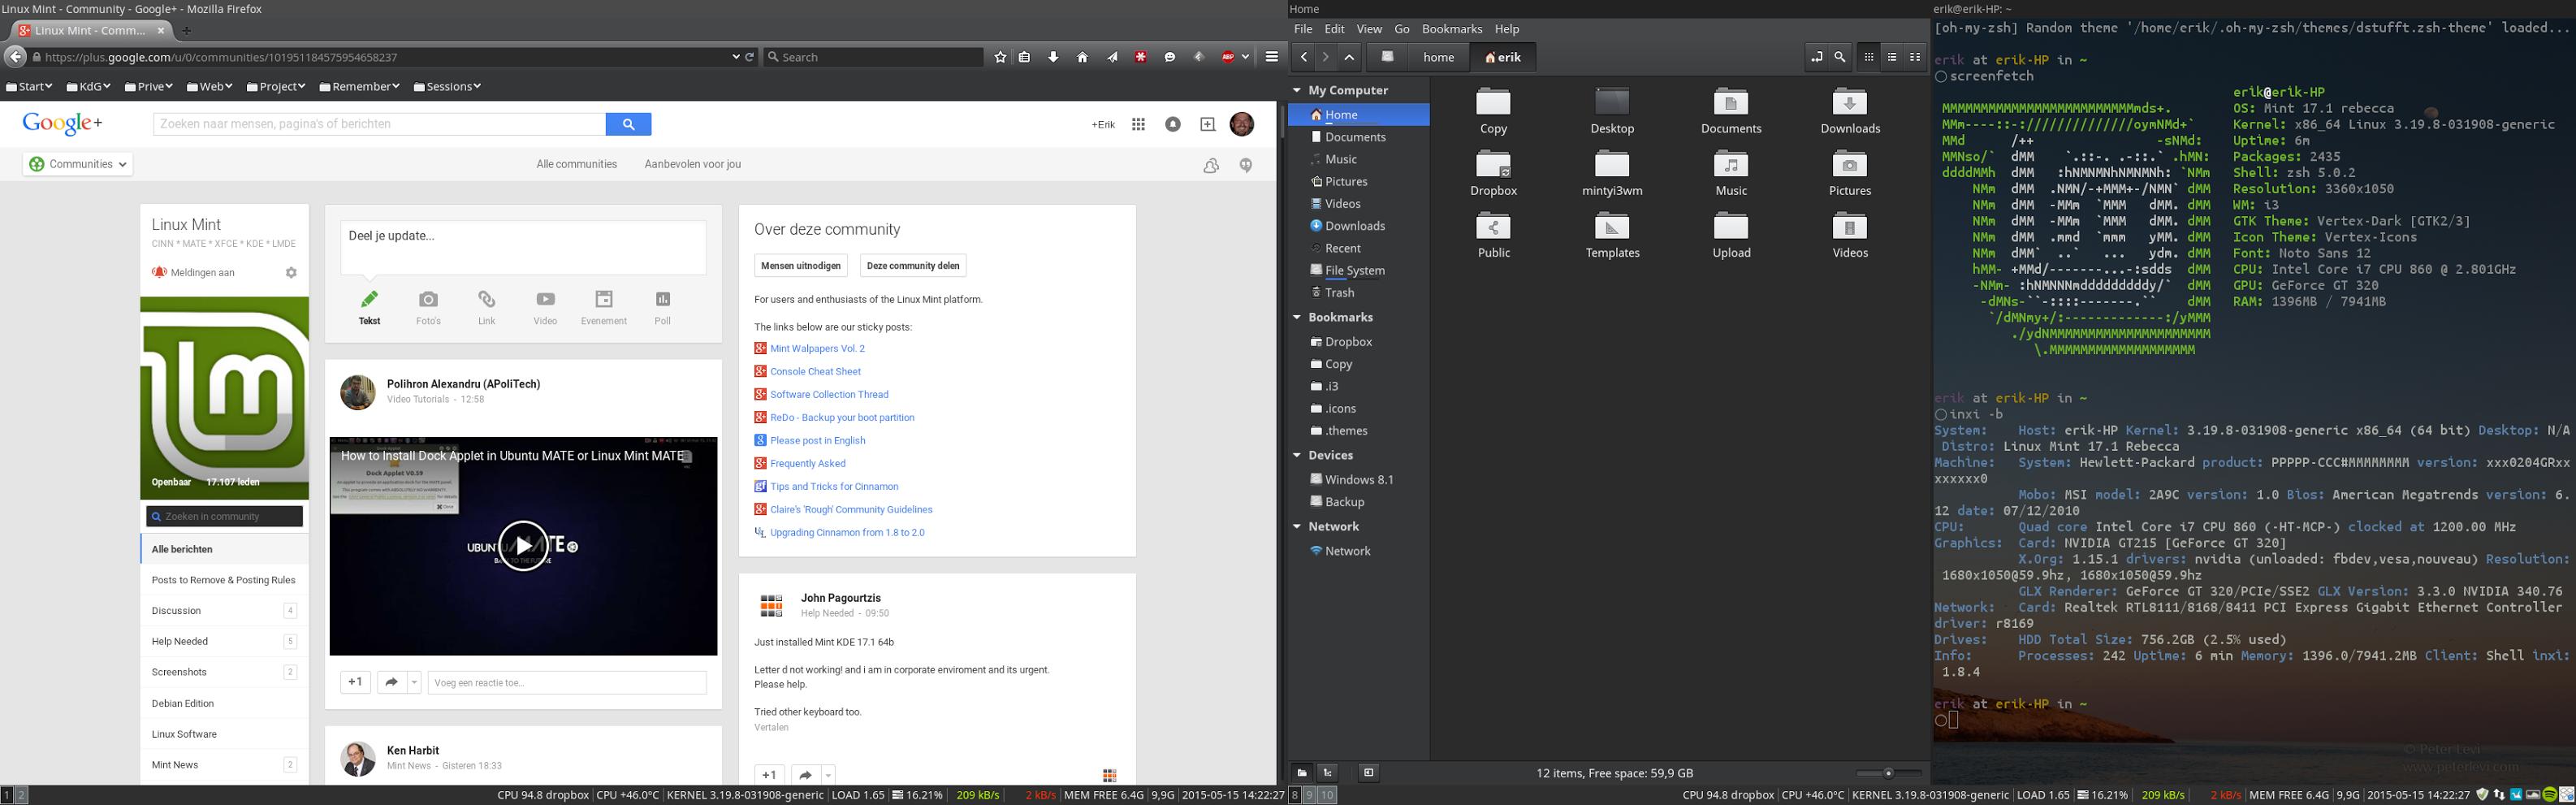Reload the page in Firefox
This screenshot has height=805, width=2576.
coord(750,57)
